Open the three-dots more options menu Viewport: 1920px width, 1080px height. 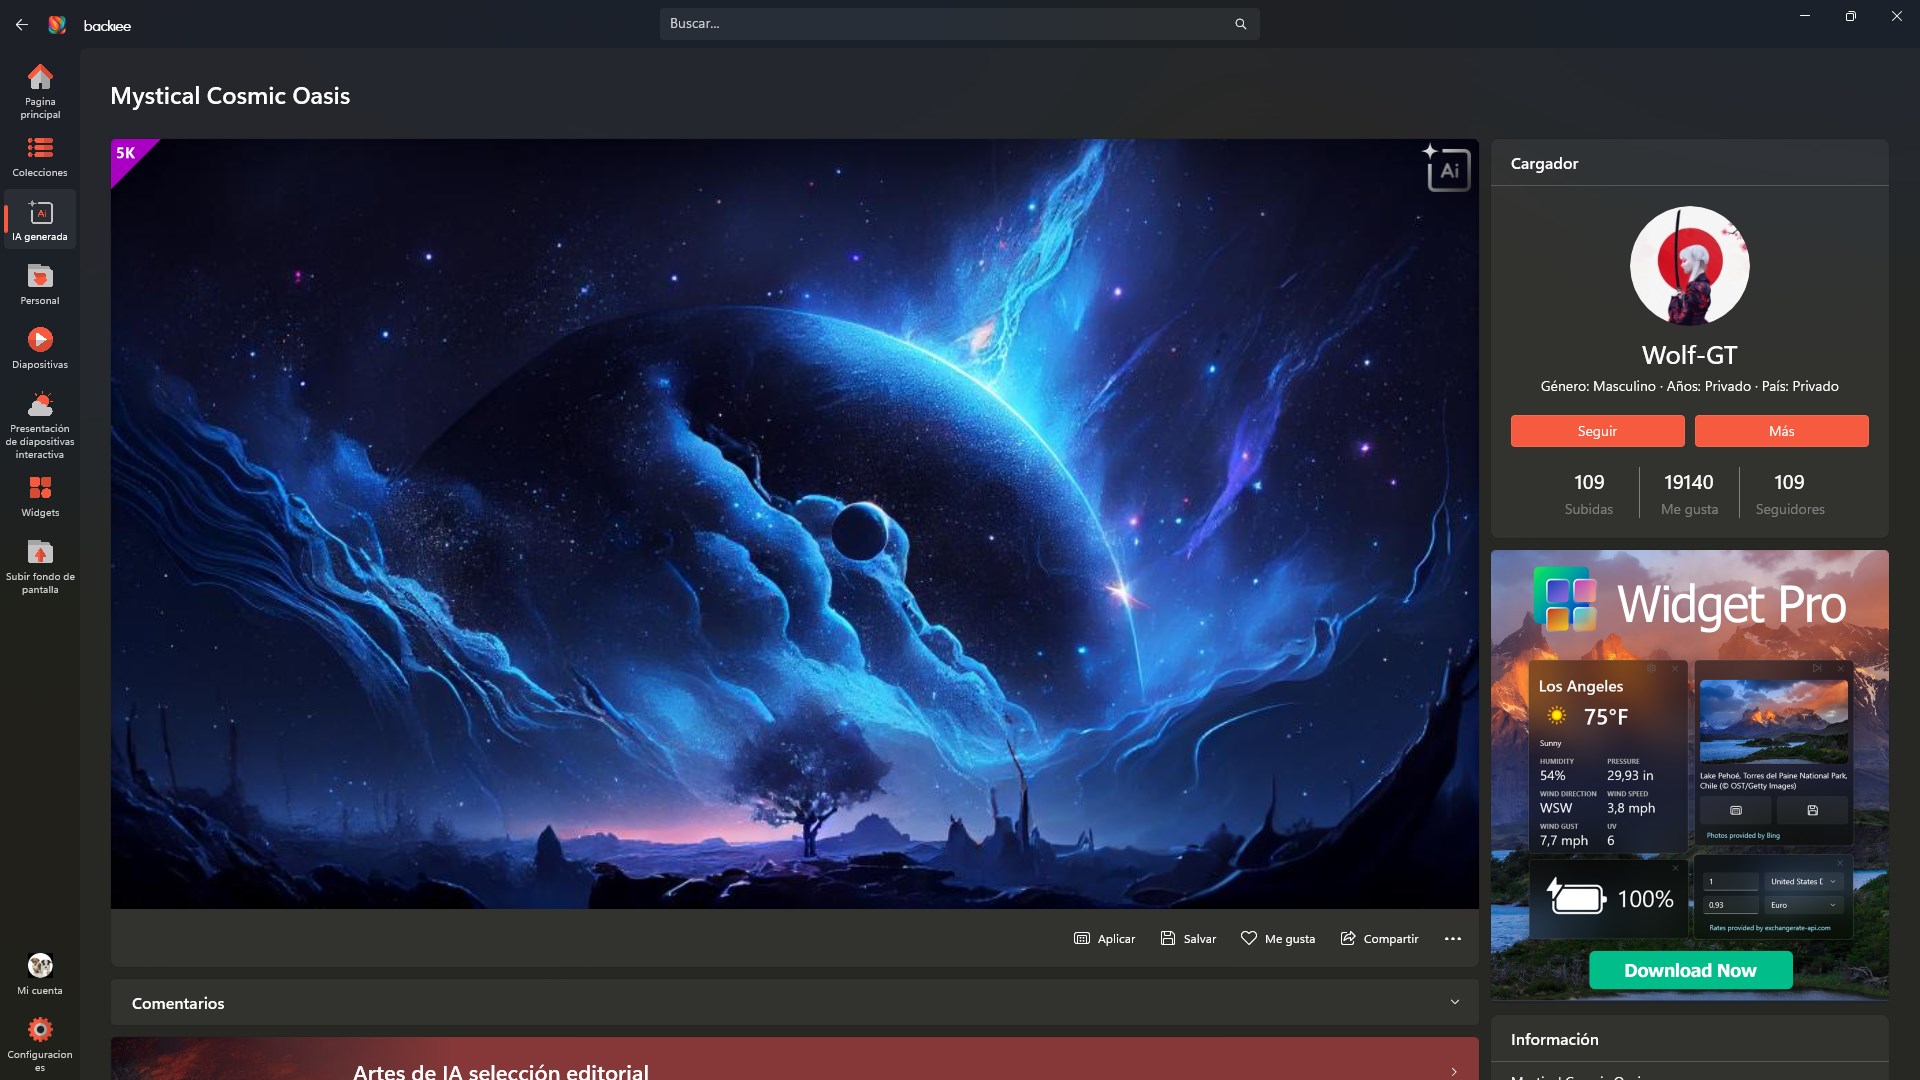coord(1452,939)
